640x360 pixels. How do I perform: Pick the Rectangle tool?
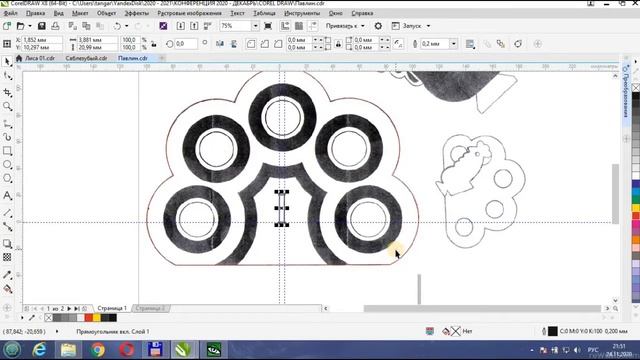(7, 151)
